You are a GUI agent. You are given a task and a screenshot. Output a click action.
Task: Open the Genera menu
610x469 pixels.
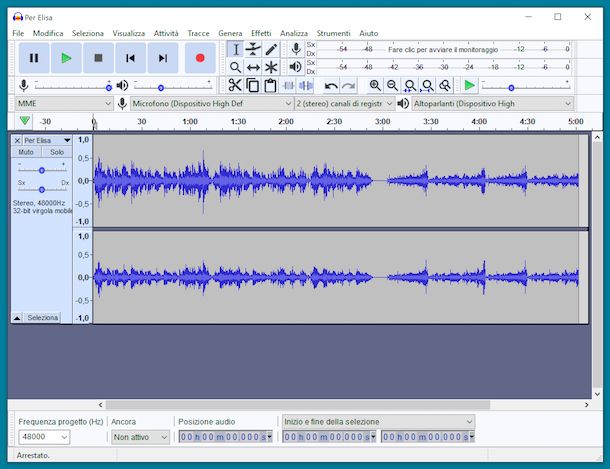tap(230, 33)
